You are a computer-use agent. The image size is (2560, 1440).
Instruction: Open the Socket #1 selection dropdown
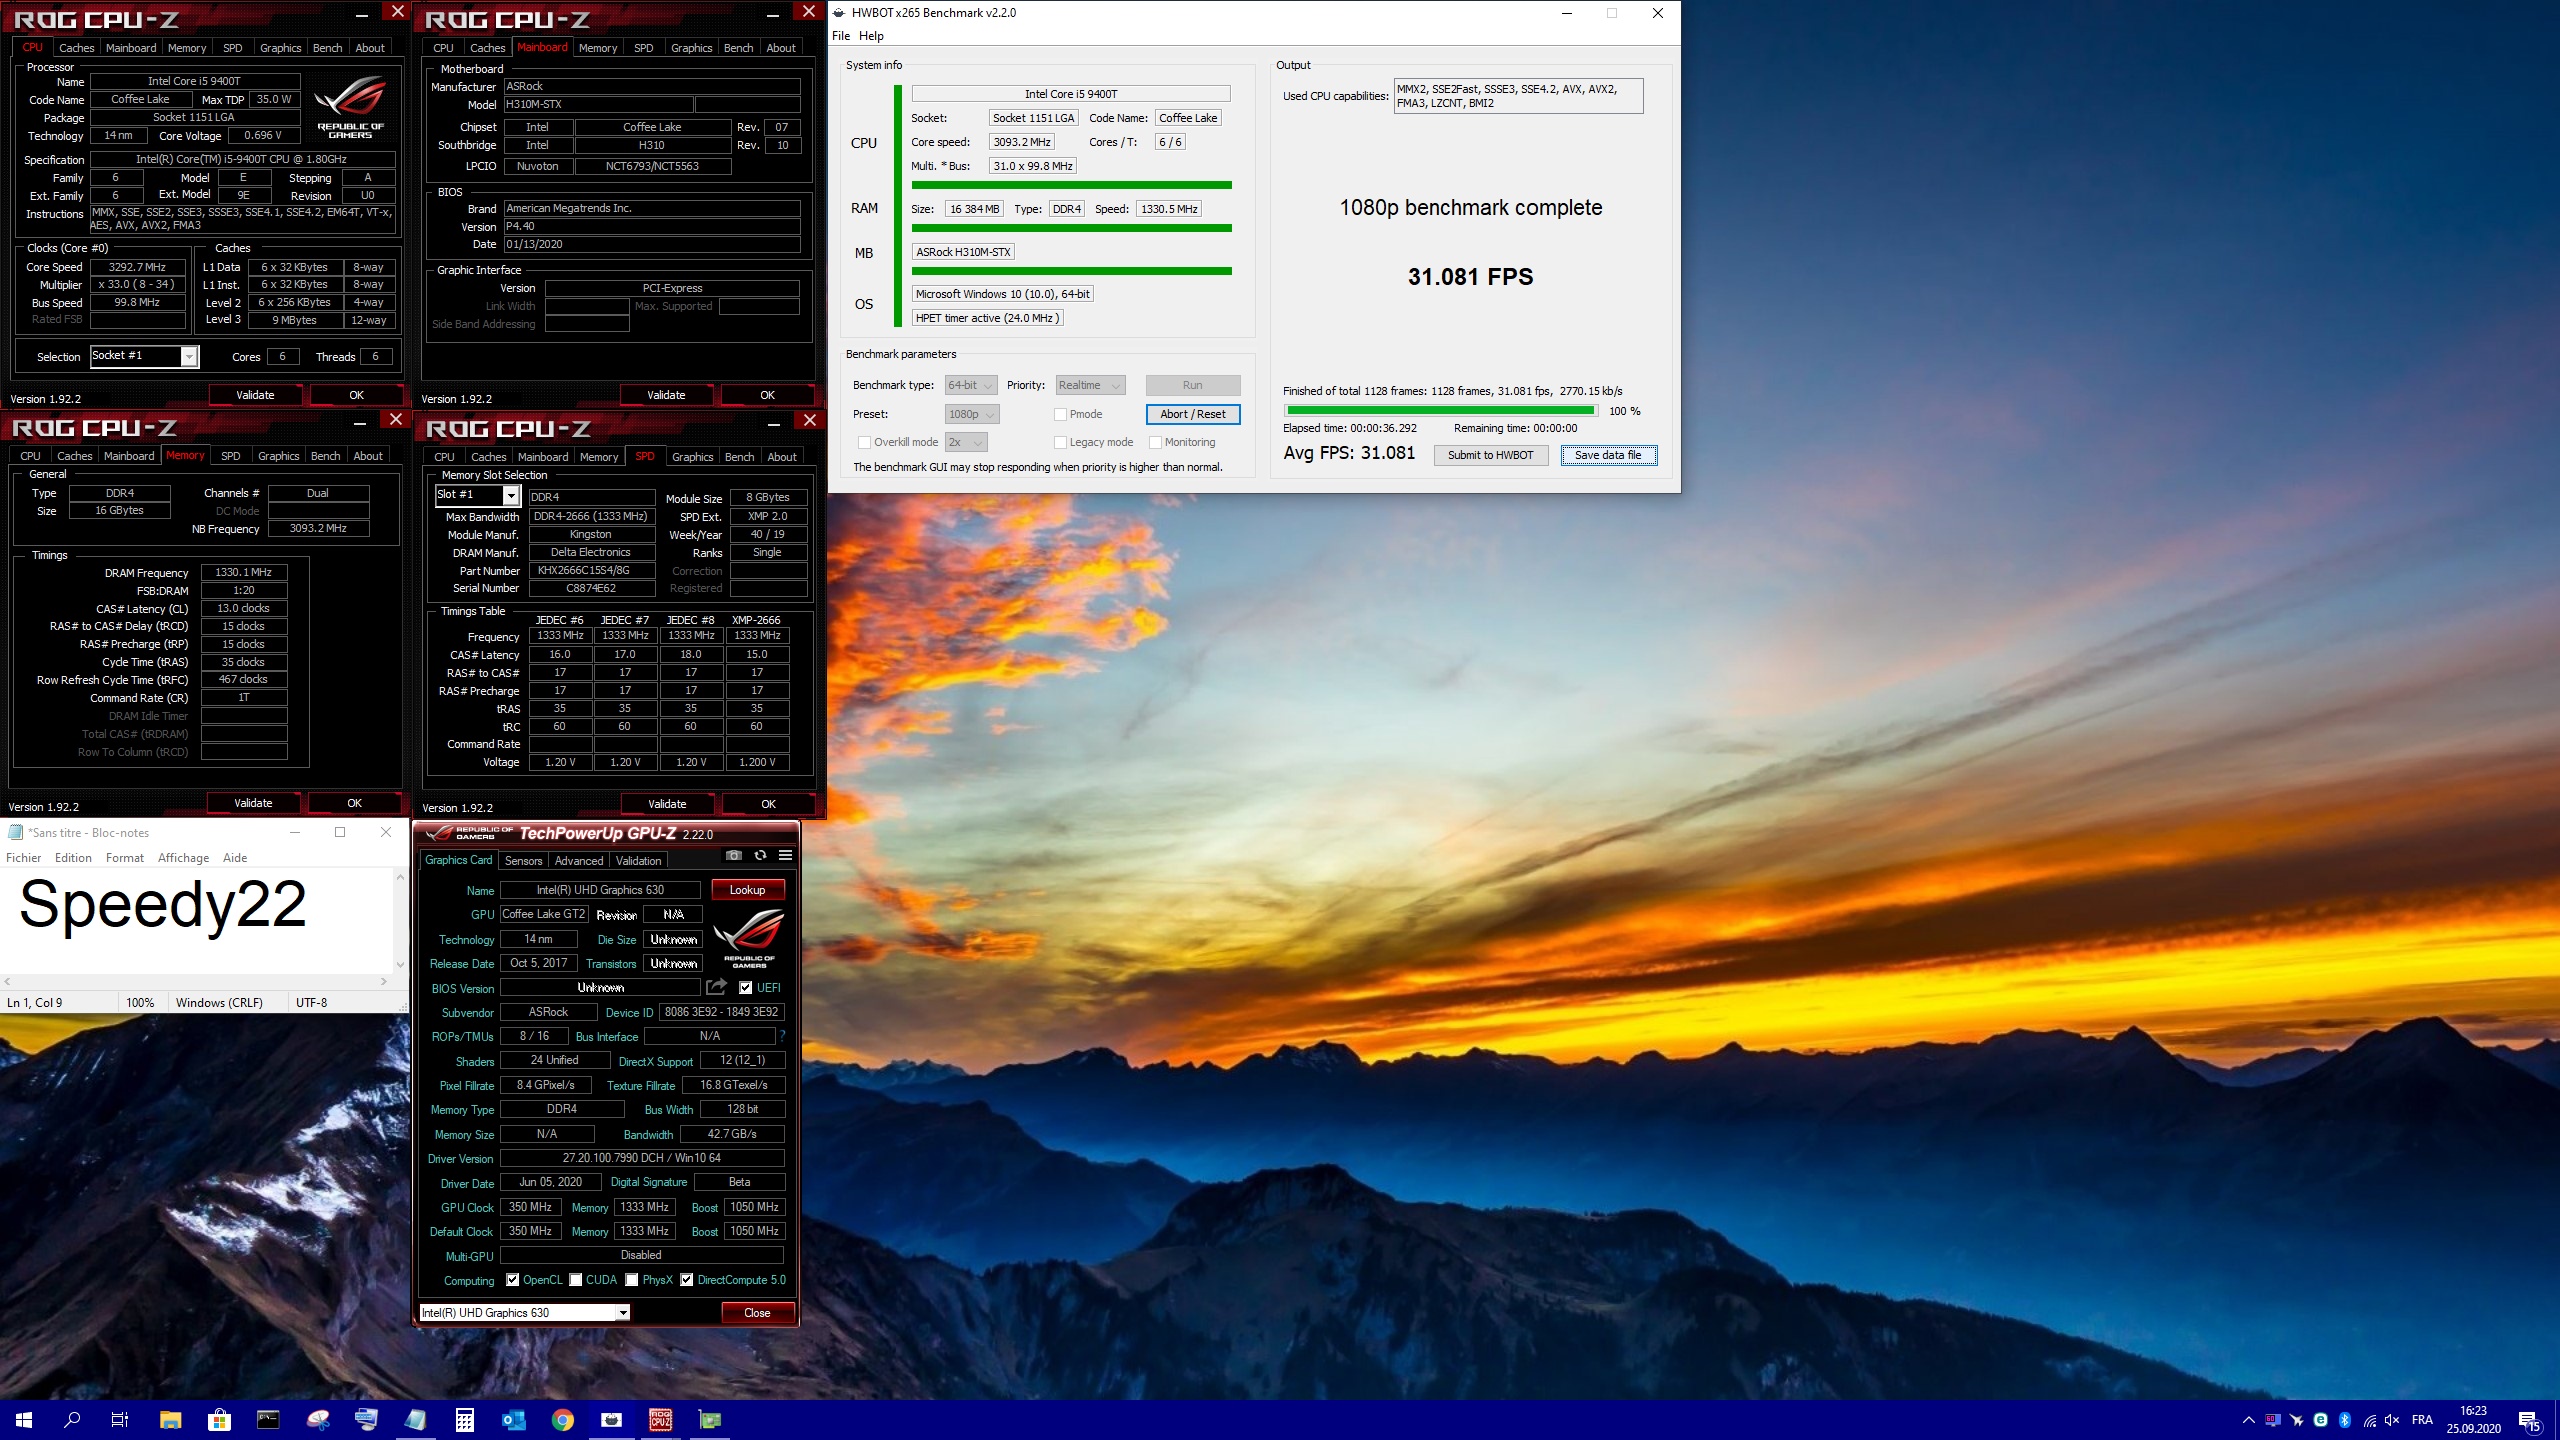pos(145,356)
